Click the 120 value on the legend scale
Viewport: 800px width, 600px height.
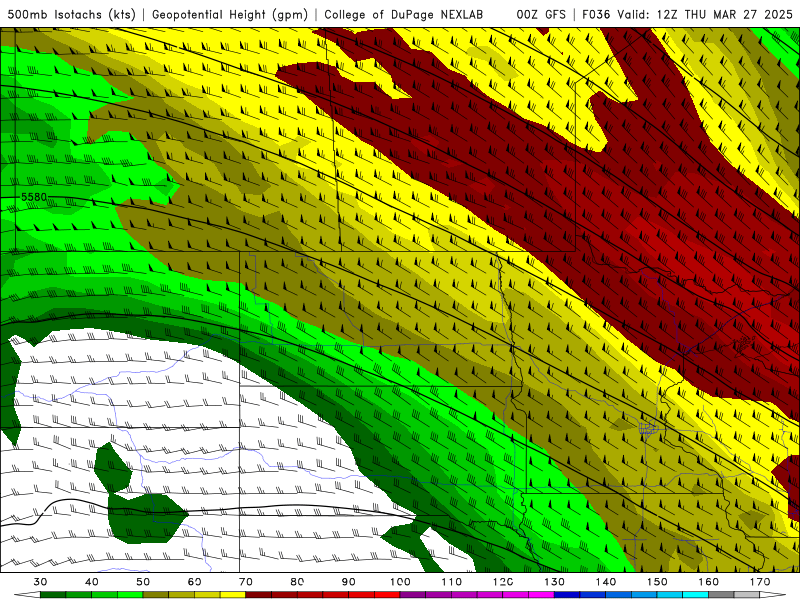pos(503,582)
